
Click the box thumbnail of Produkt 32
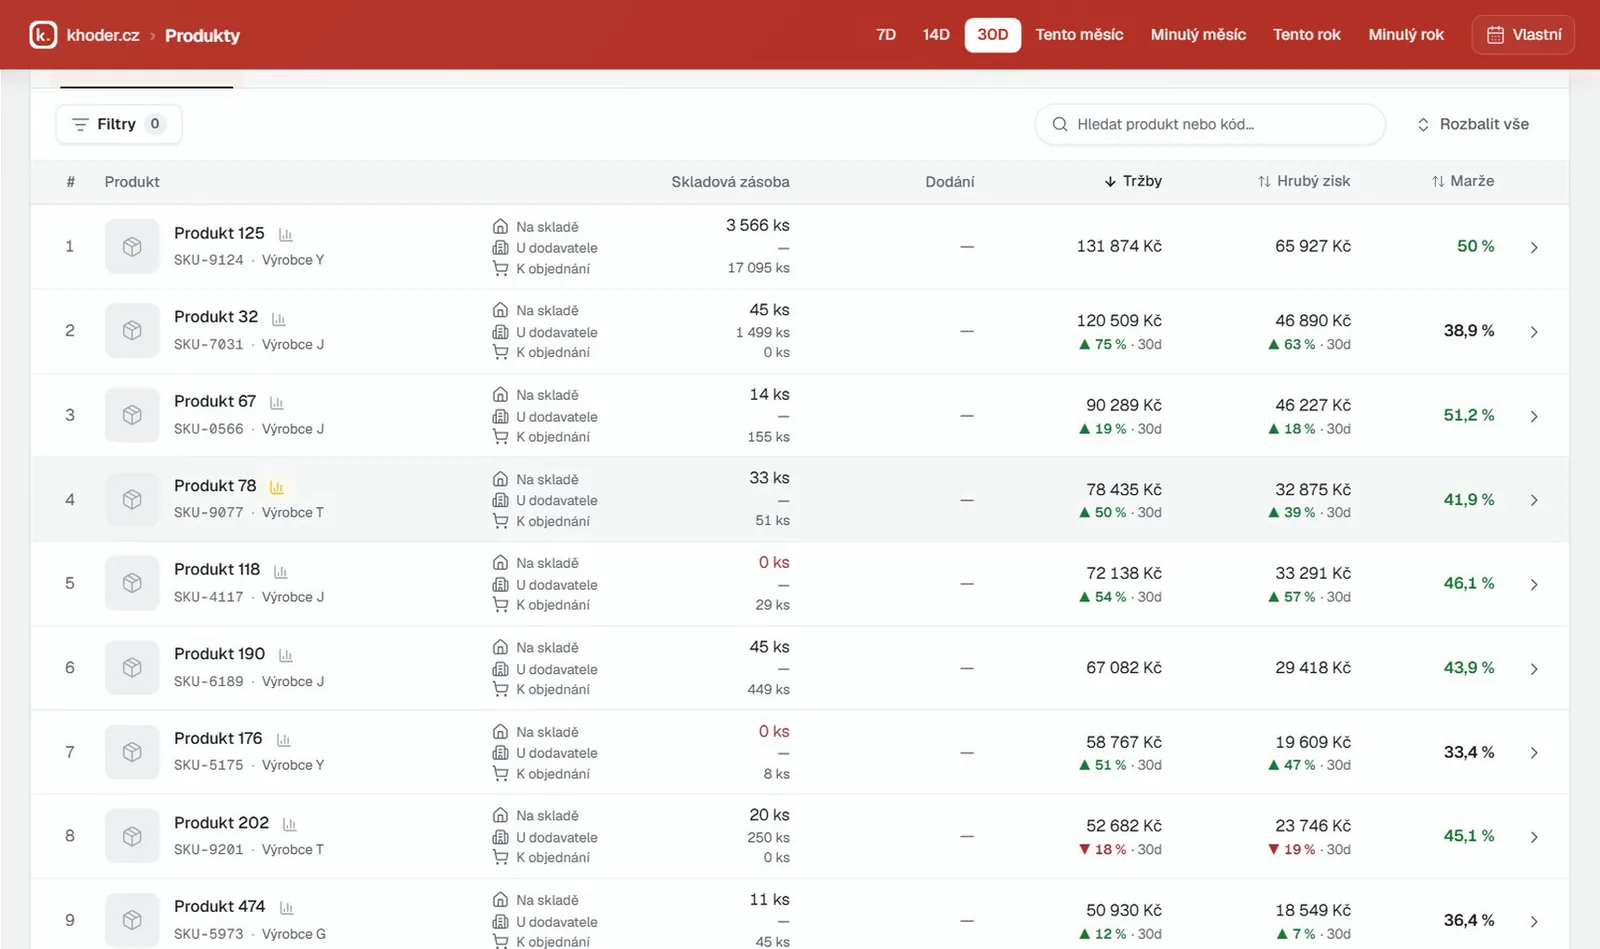click(132, 331)
